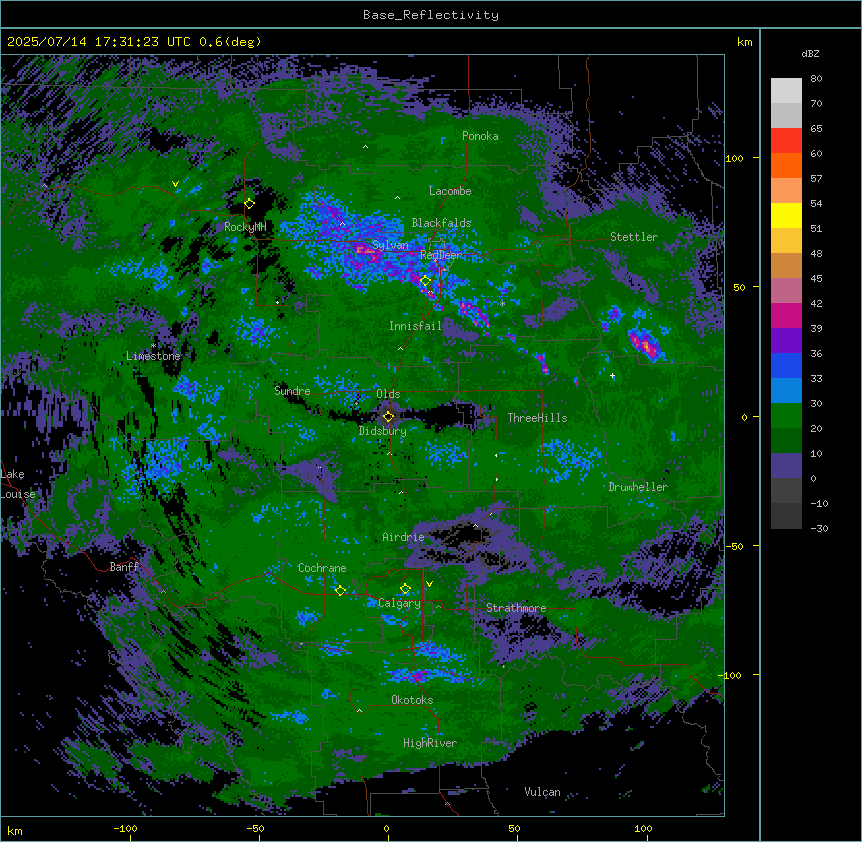Click the slate purple 10 dBZ legend swatch
The image size is (862, 842).
[786, 466]
